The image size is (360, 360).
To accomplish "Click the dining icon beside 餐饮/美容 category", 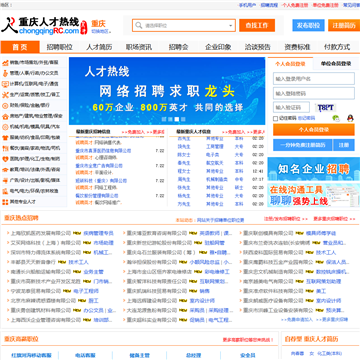I will [5, 148].
